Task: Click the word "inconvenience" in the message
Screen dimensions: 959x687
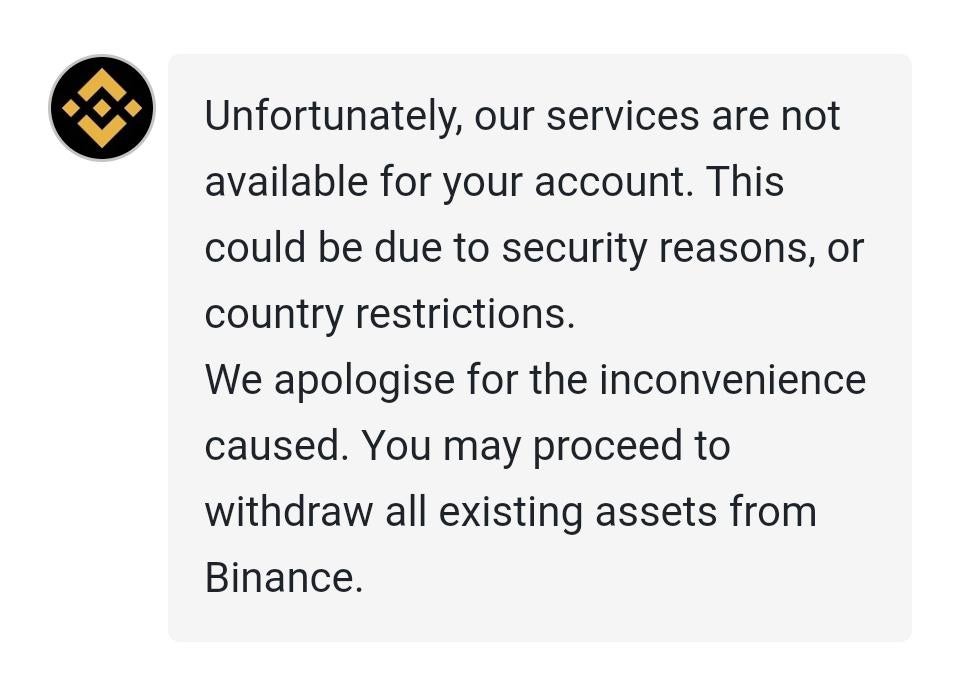Action: click(732, 380)
